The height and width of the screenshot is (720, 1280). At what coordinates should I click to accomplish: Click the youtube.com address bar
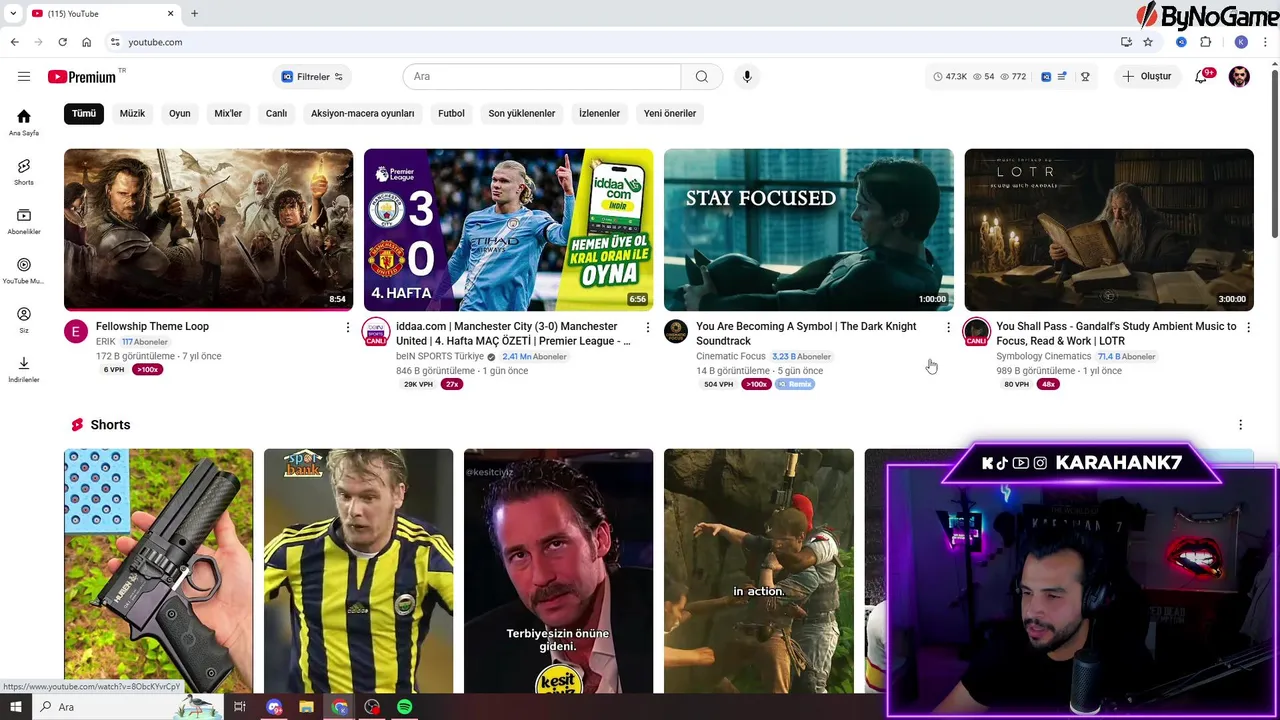point(612,42)
